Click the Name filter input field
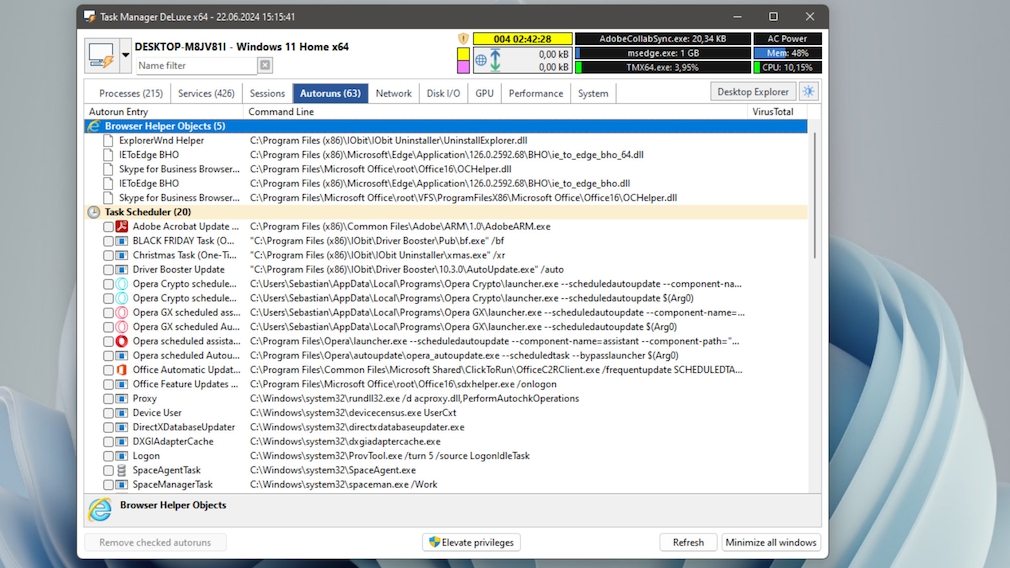The height and width of the screenshot is (568, 1010). [196, 66]
